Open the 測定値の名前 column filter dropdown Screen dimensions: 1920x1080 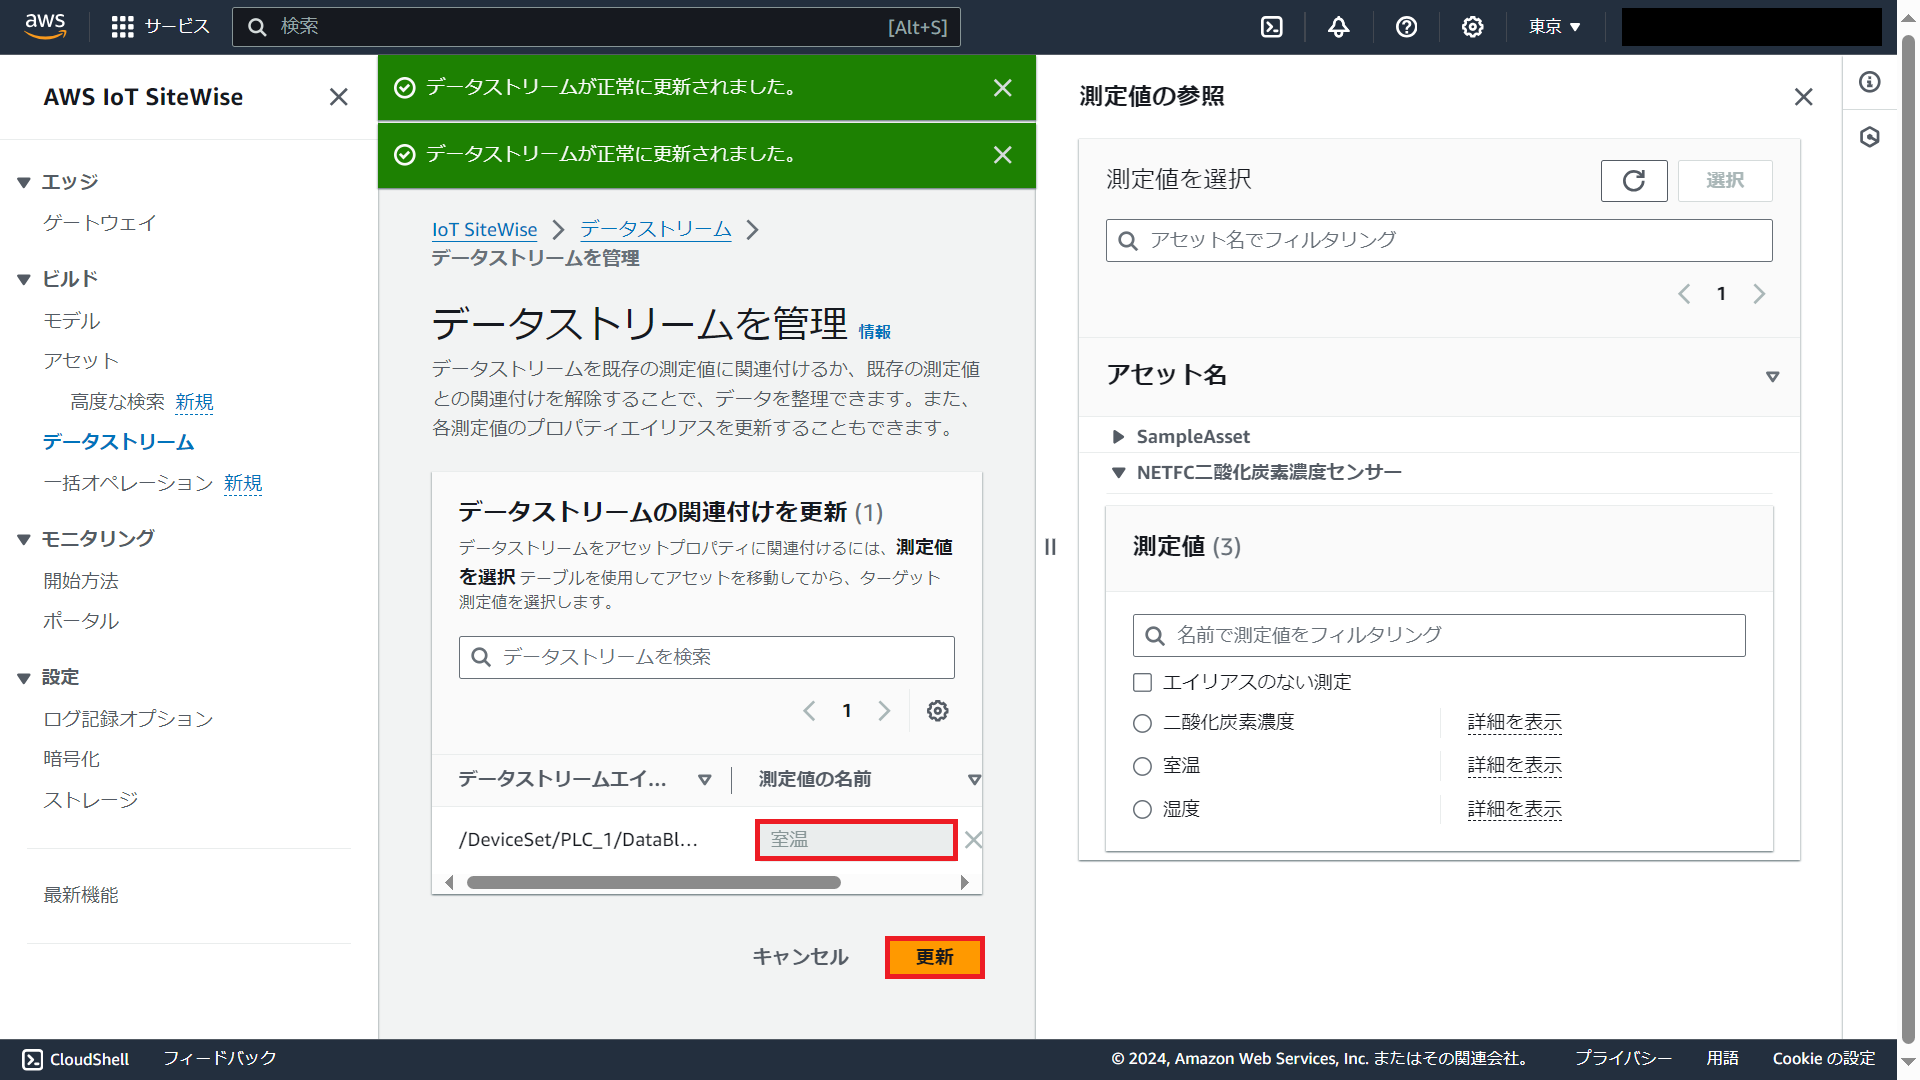(975, 779)
